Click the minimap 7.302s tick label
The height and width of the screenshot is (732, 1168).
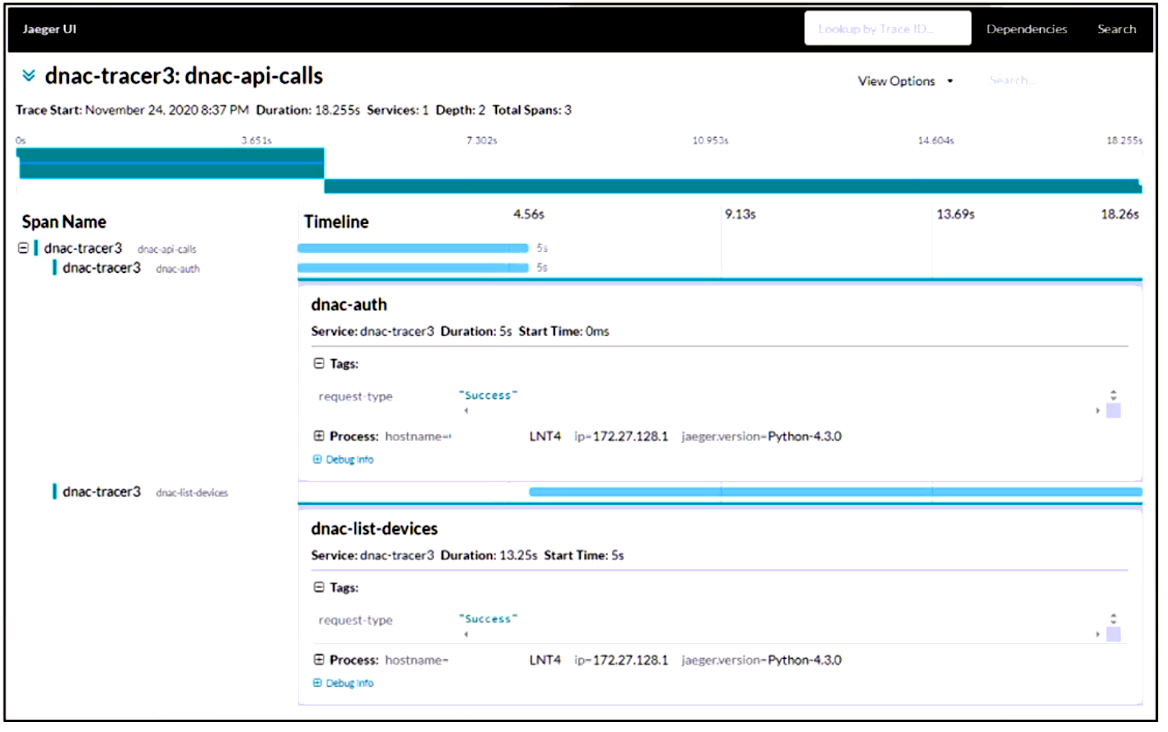[482, 140]
